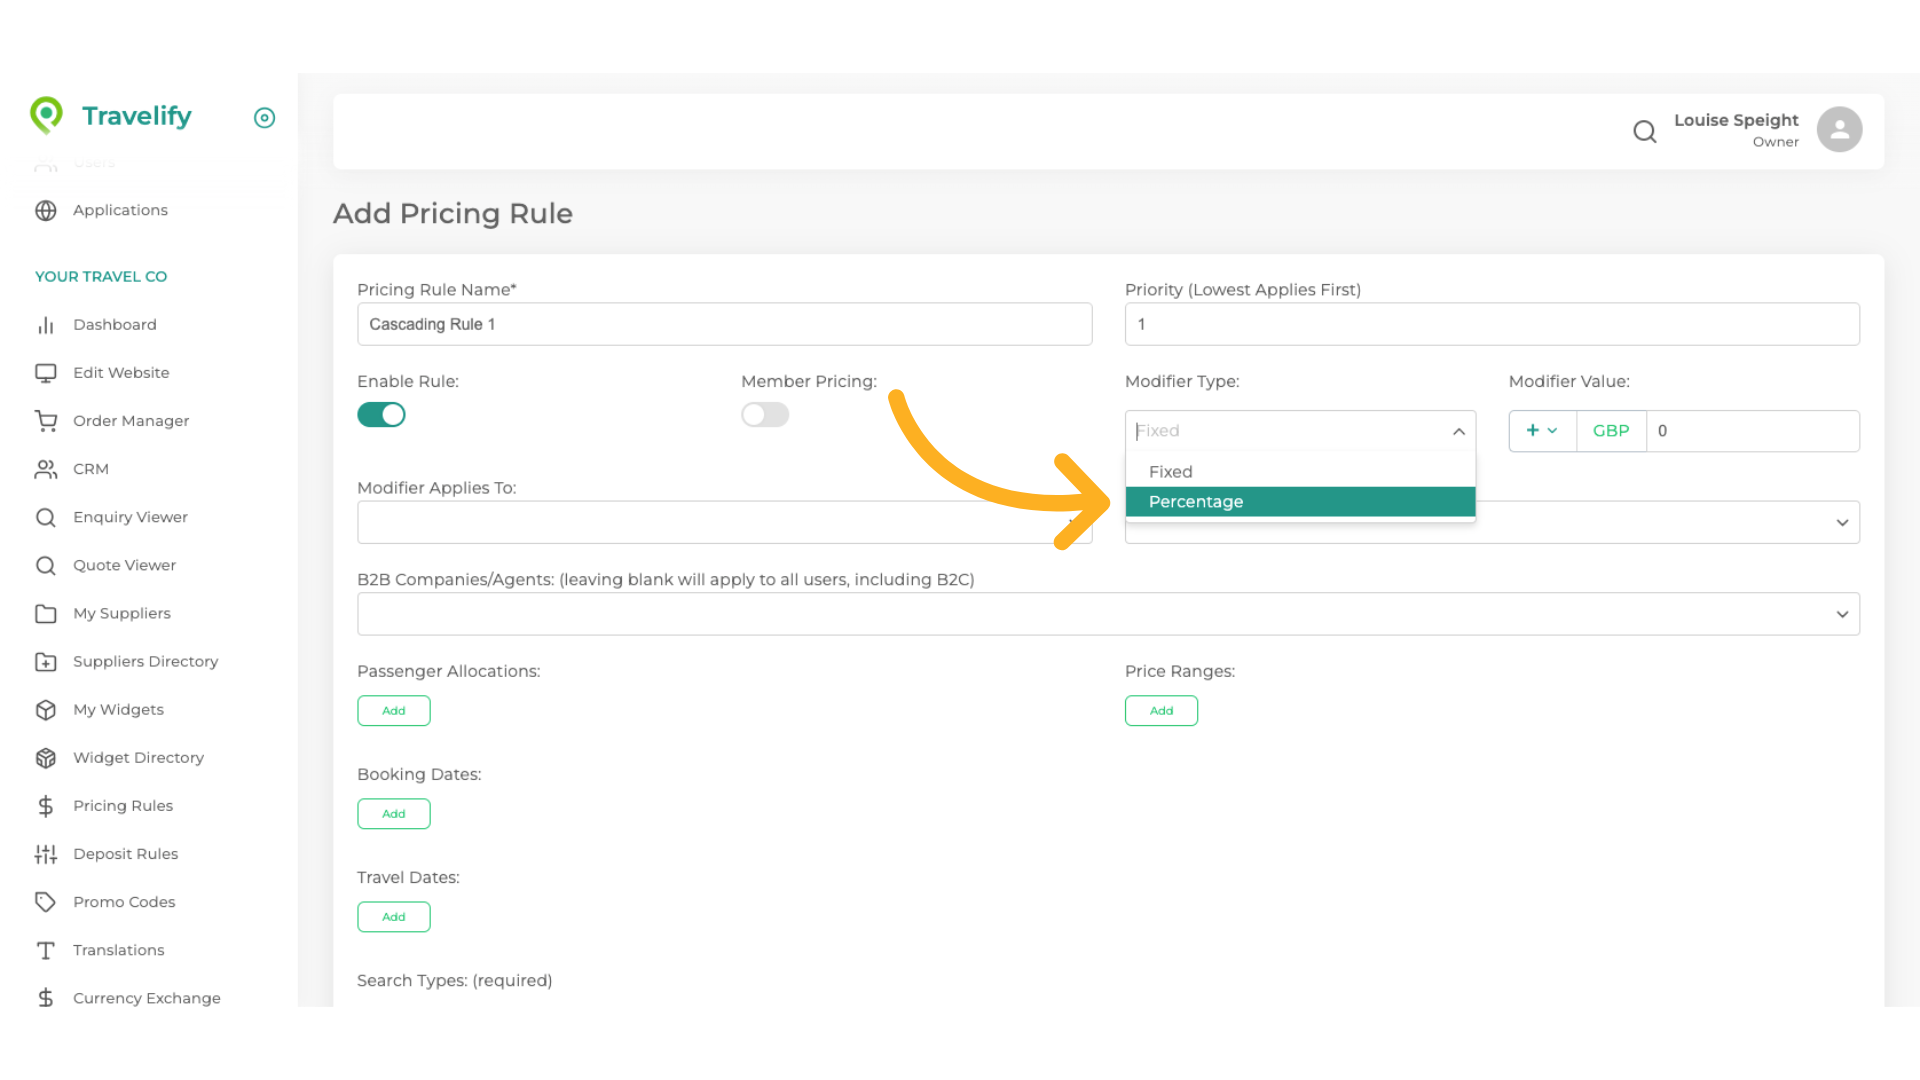Open the Translations menu item
This screenshot has width=1920, height=1080.
(118, 949)
